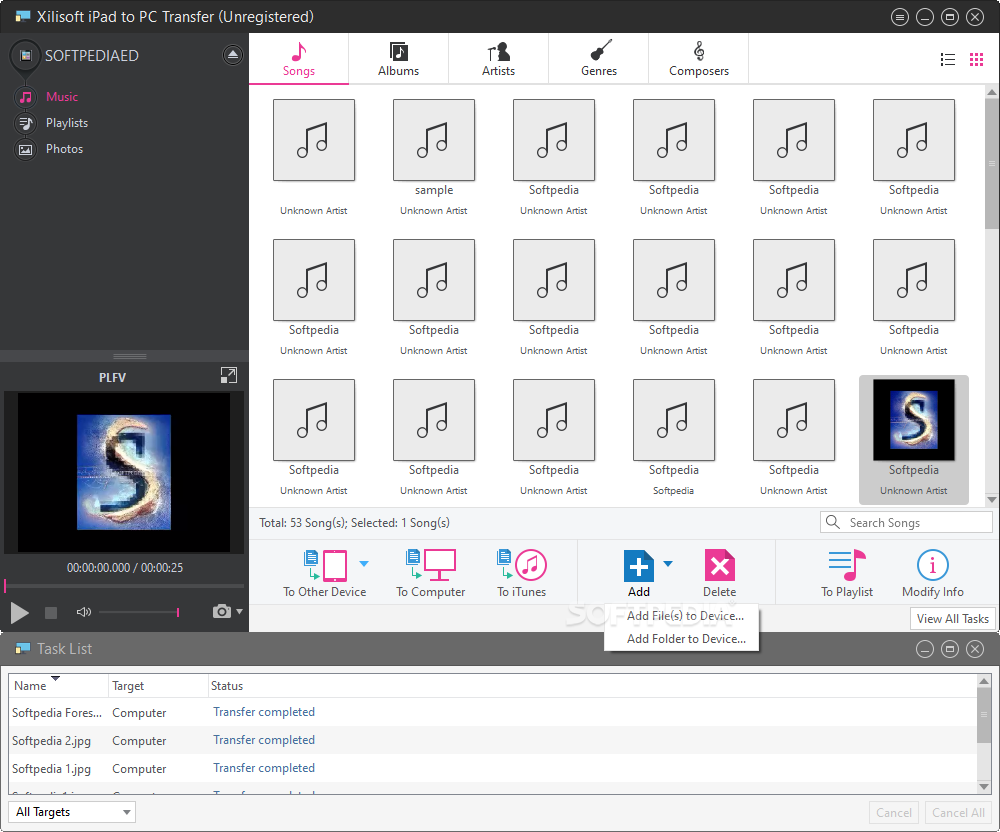
Task: Expand the preview to full-size view
Action: tap(228, 376)
